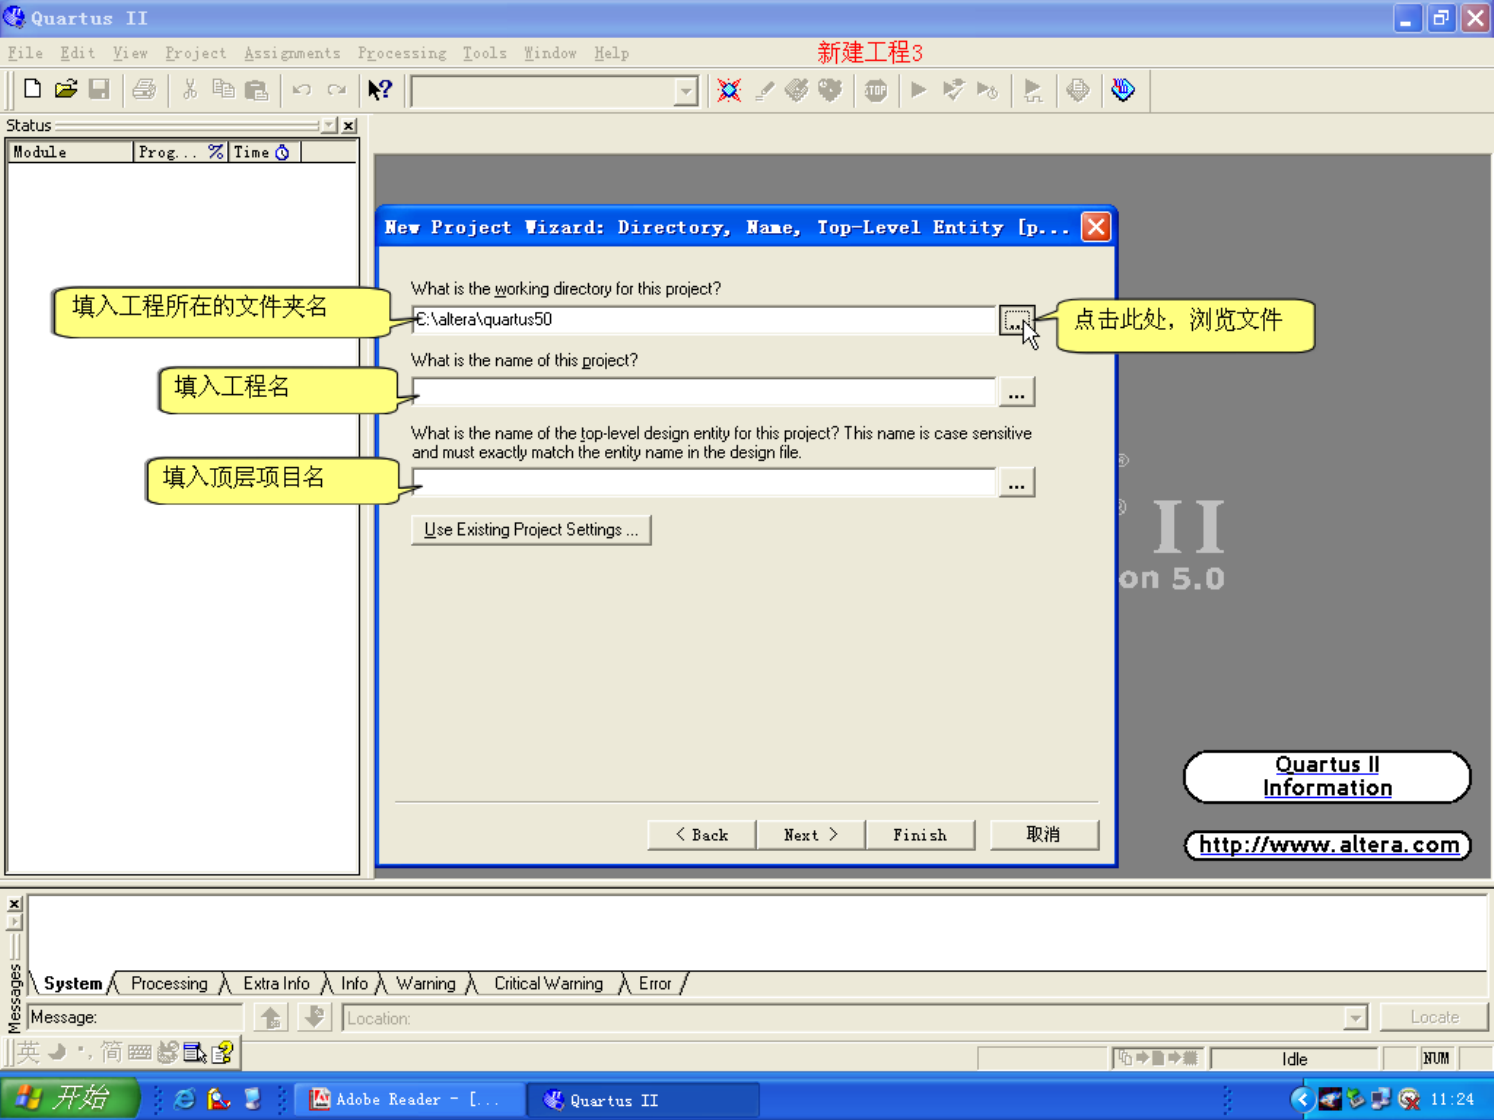Switch to Adobe Reader in the taskbar
The width and height of the screenshot is (1494, 1120).
pyautogui.click(x=411, y=1099)
